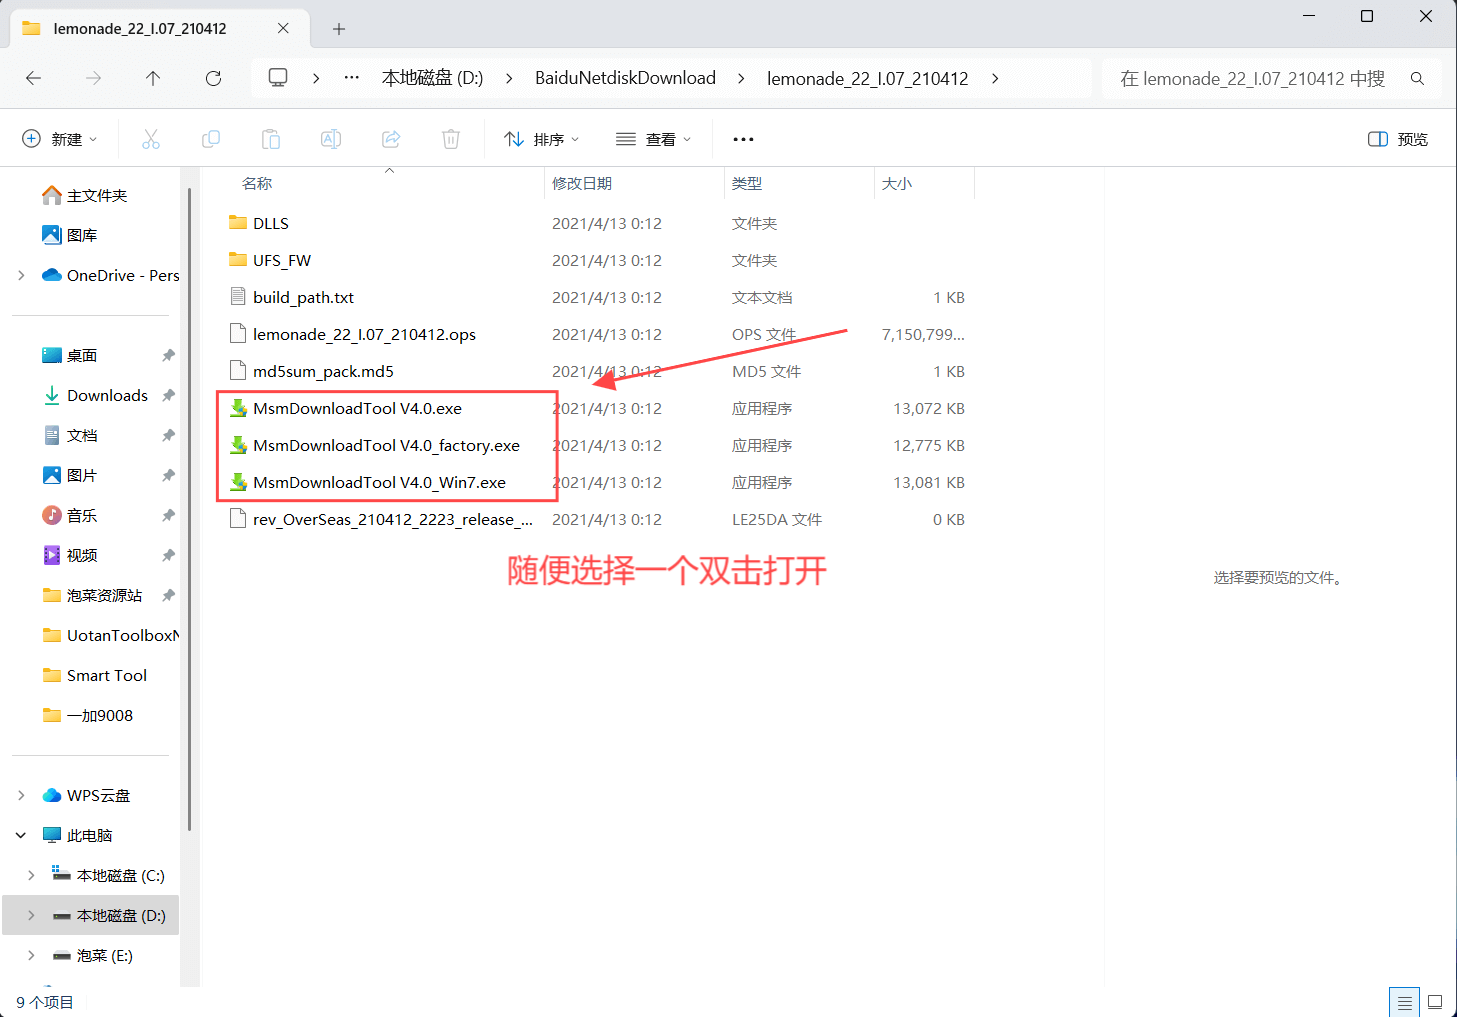Viewport: 1457px width, 1017px height.
Task: Expand the Local Disk (C:) tree node
Action: point(31,875)
